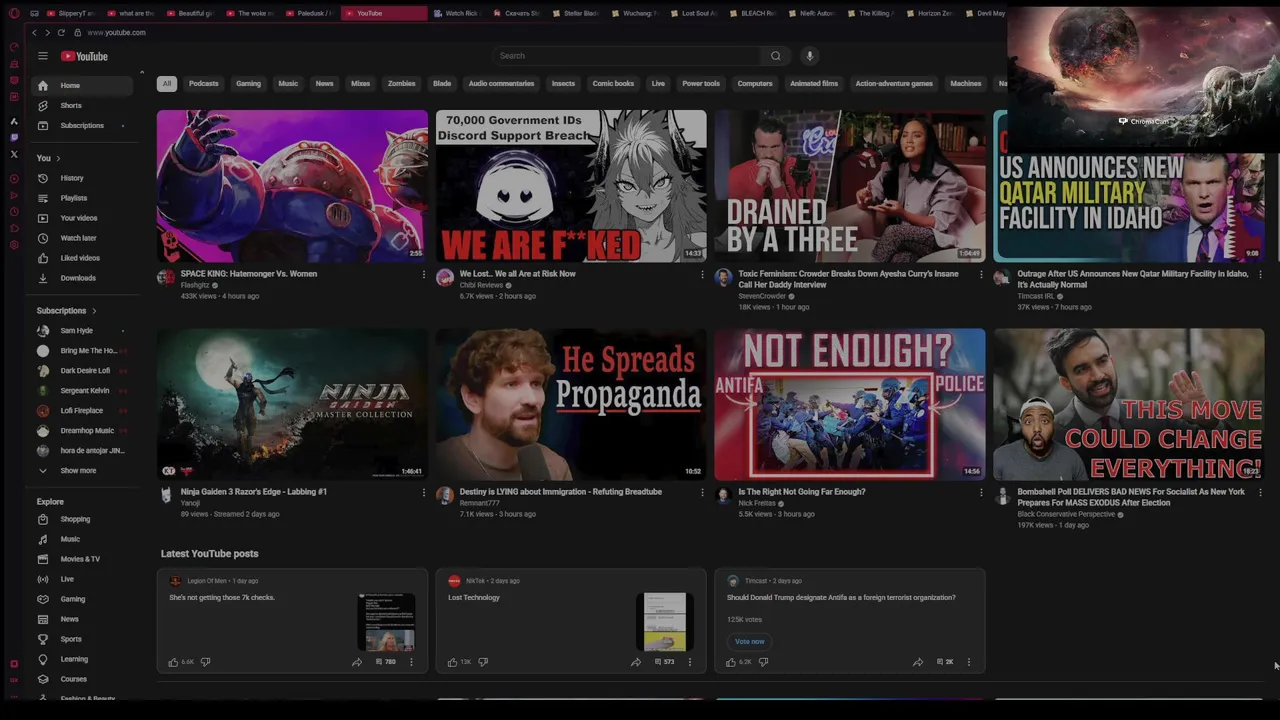
Task: Select the Zombies filter chip
Action: [x=402, y=84]
